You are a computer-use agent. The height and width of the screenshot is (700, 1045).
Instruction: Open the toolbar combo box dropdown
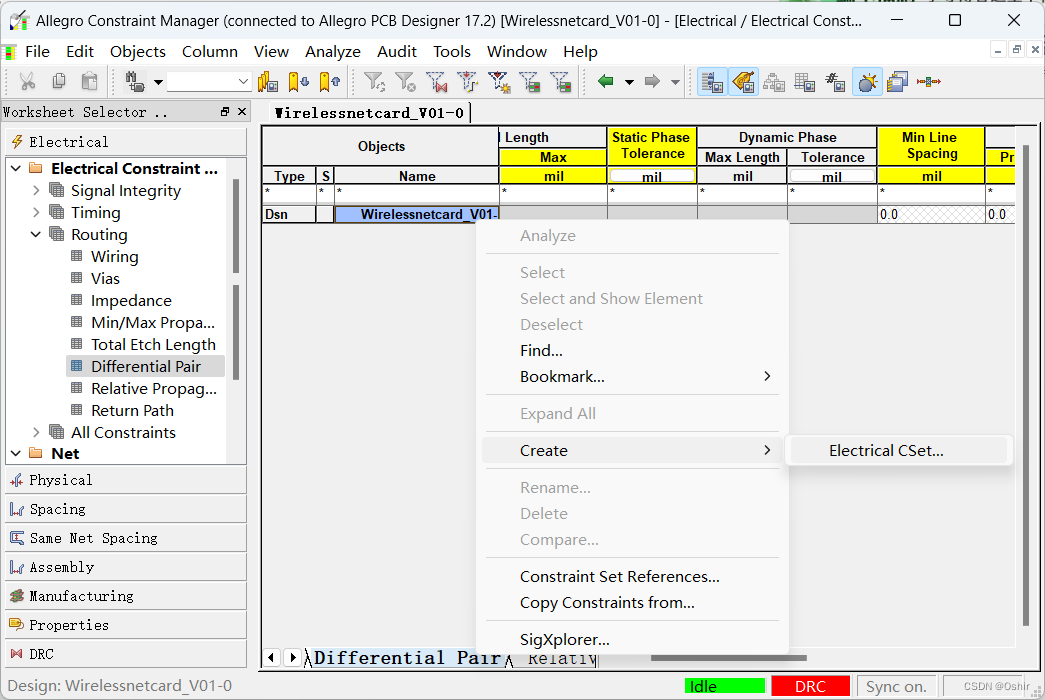(x=243, y=82)
